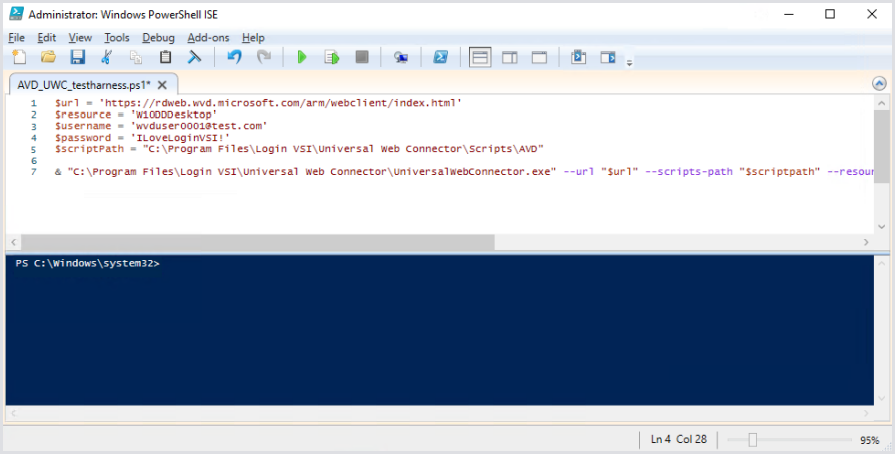Undo the last edit with the undo arrow

pos(234,58)
